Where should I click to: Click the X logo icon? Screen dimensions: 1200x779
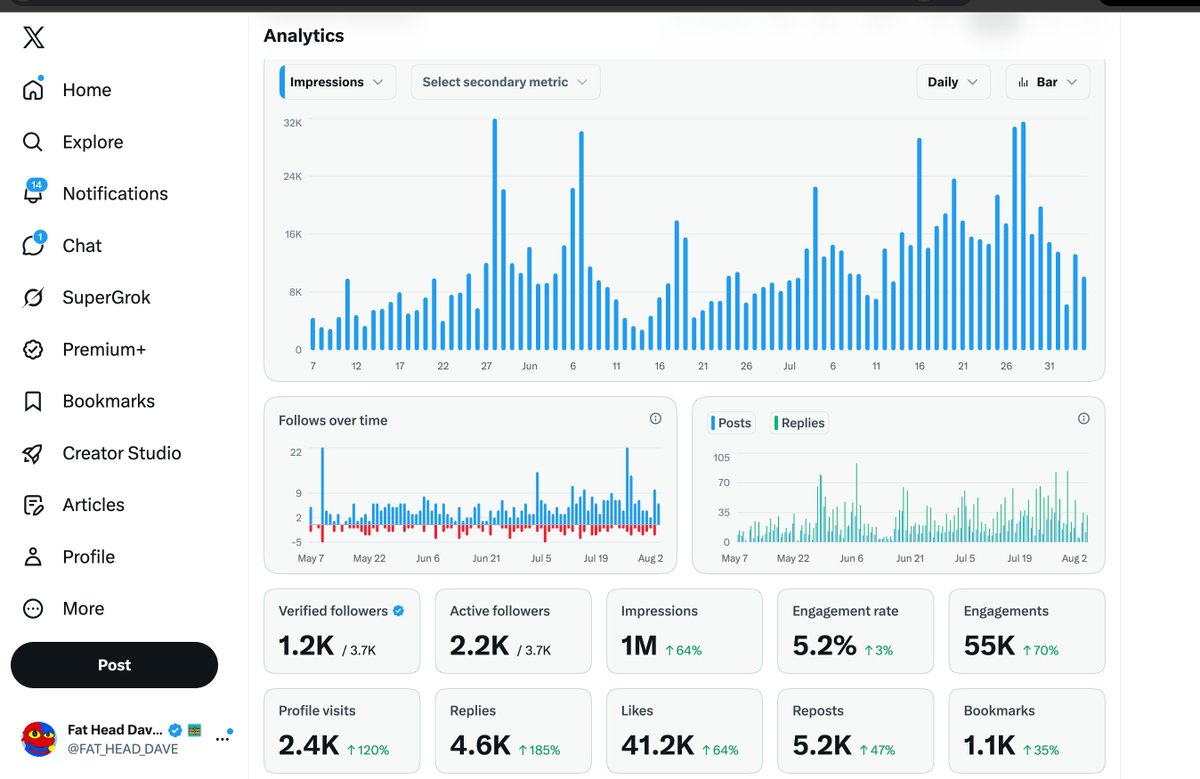point(34,38)
